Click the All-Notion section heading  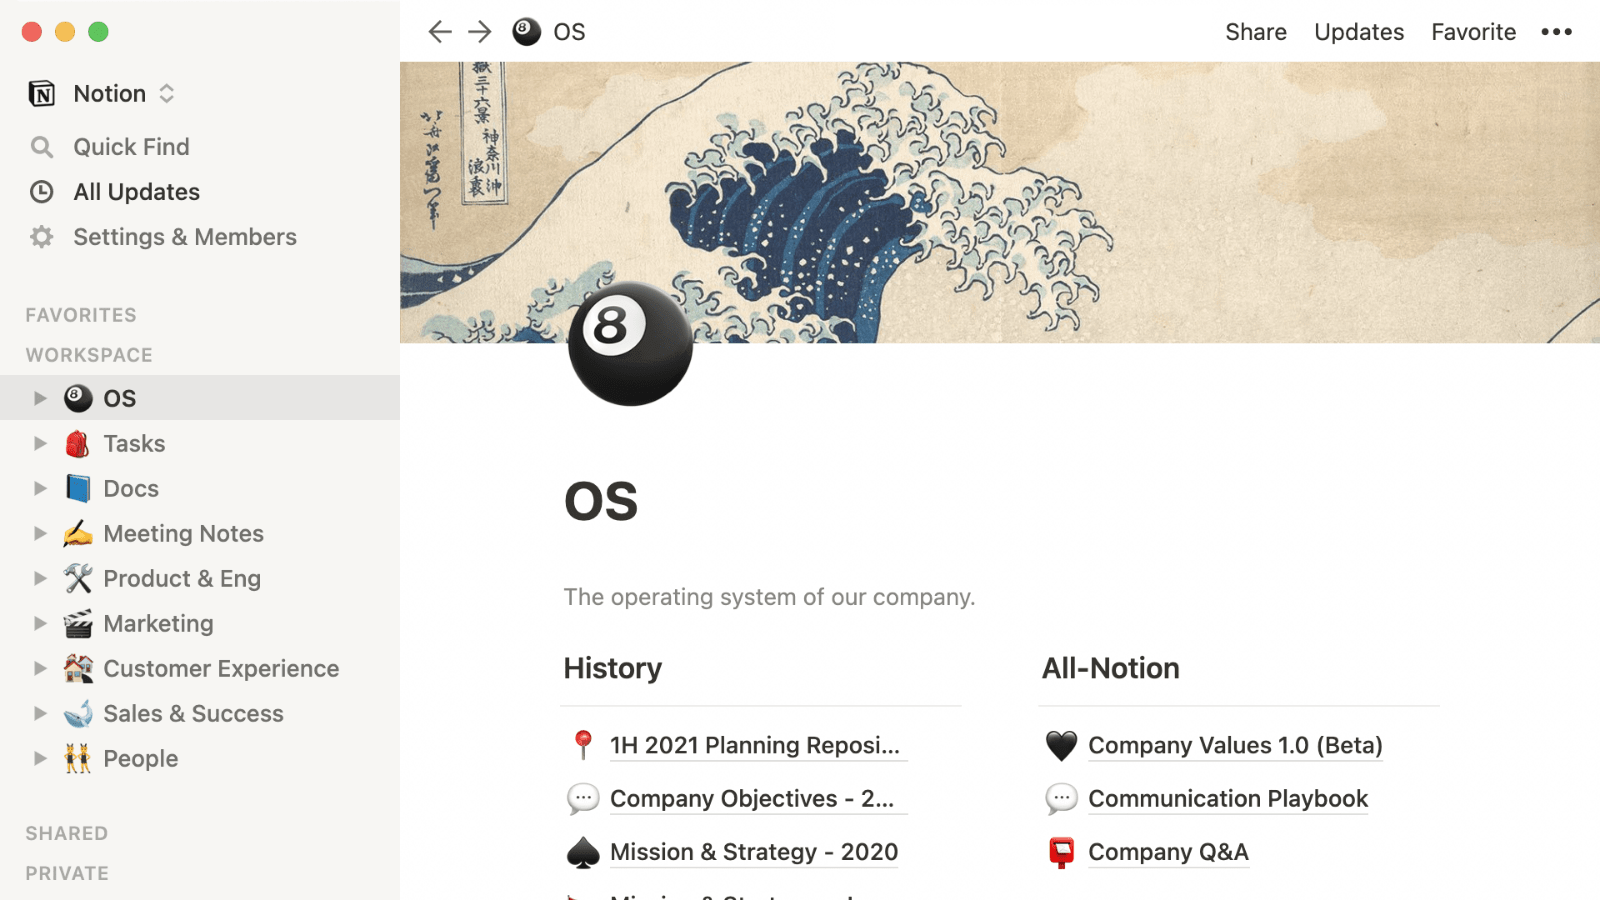(x=1111, y=668)
